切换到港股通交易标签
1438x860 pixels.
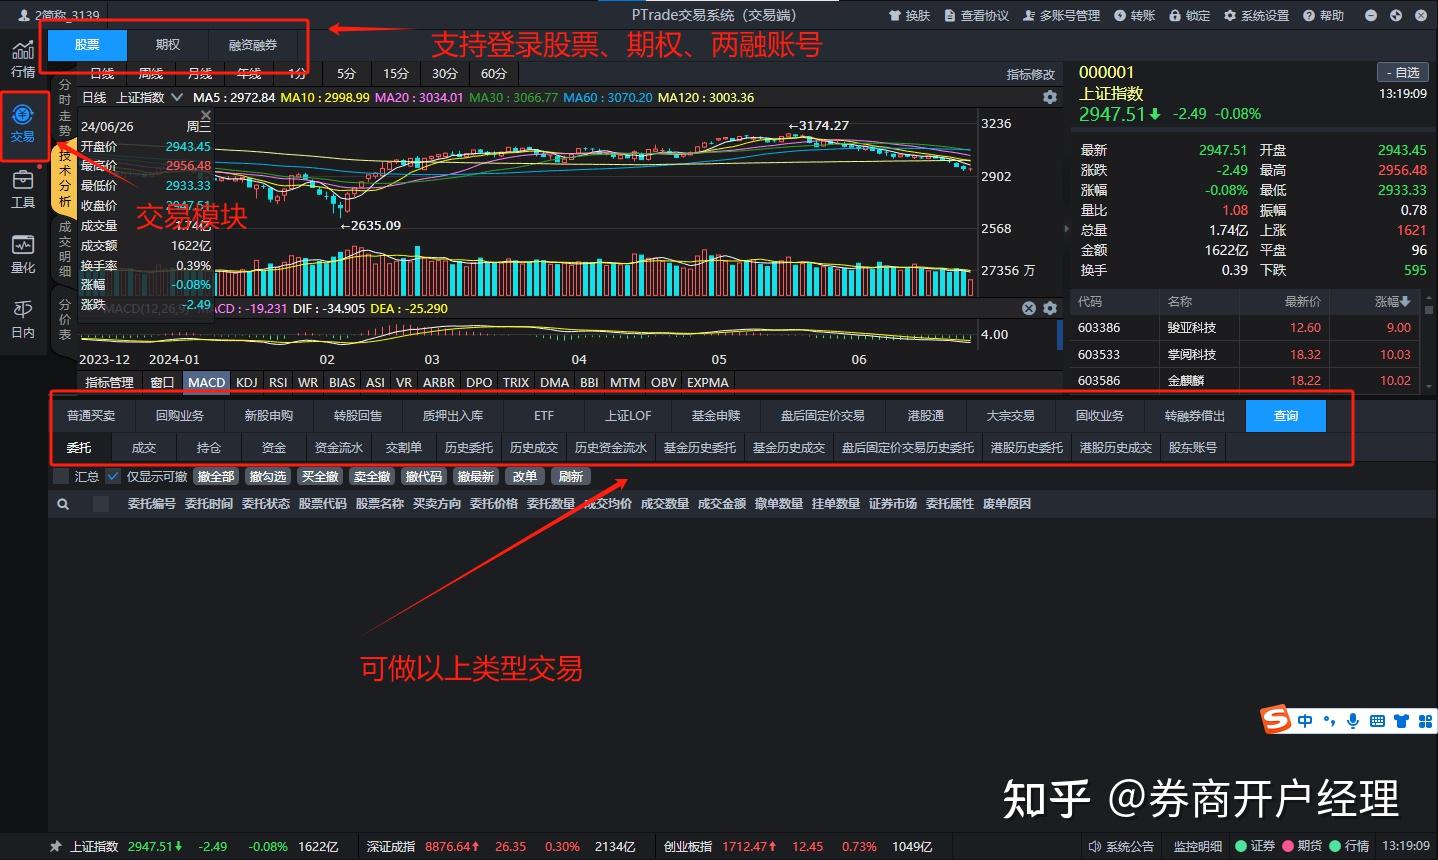coord(925,415)
